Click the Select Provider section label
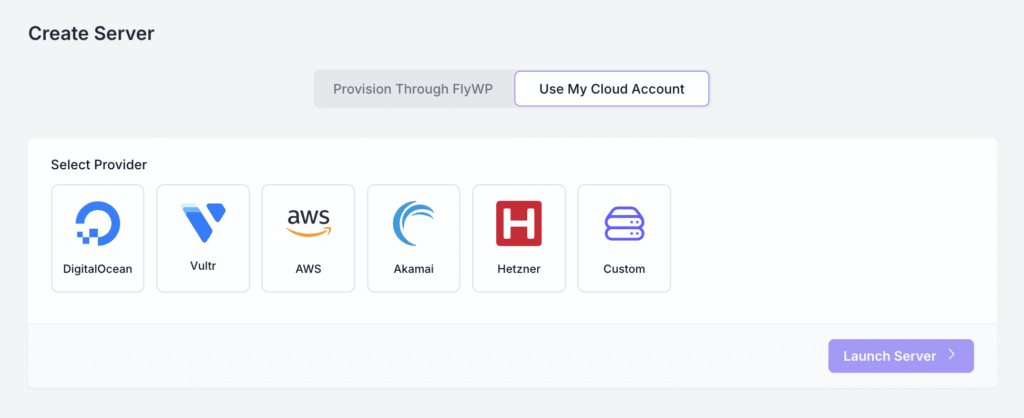Screen dimensions: 1024x418 tap(99, 164)
